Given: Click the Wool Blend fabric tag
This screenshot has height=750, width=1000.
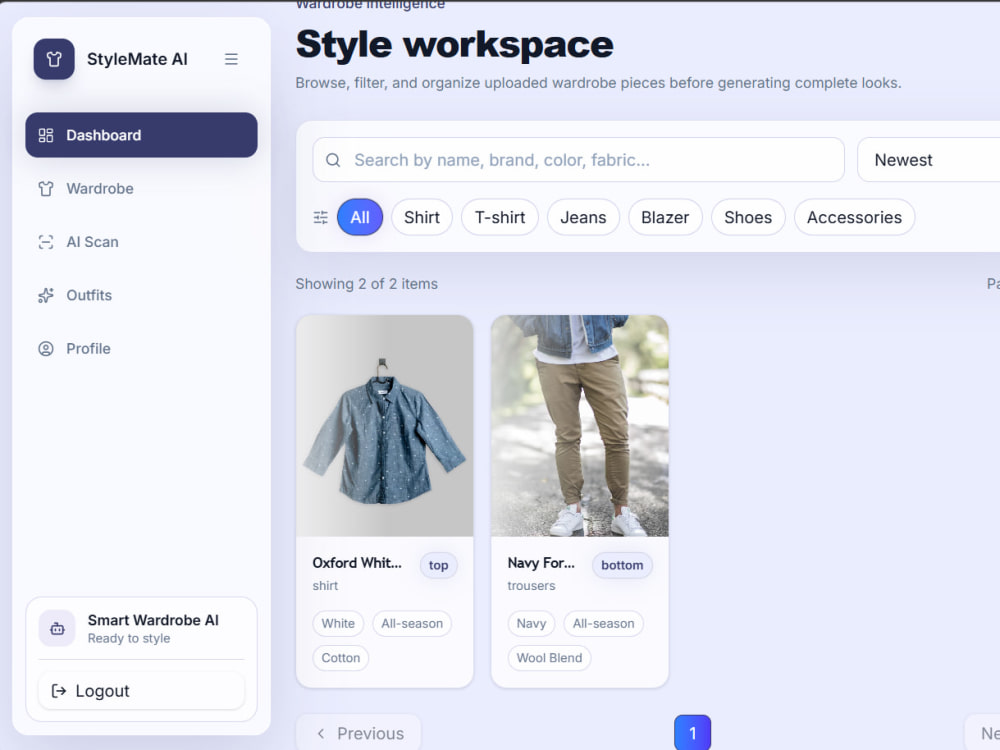Looking at the screenshot, I should (549, 658).
